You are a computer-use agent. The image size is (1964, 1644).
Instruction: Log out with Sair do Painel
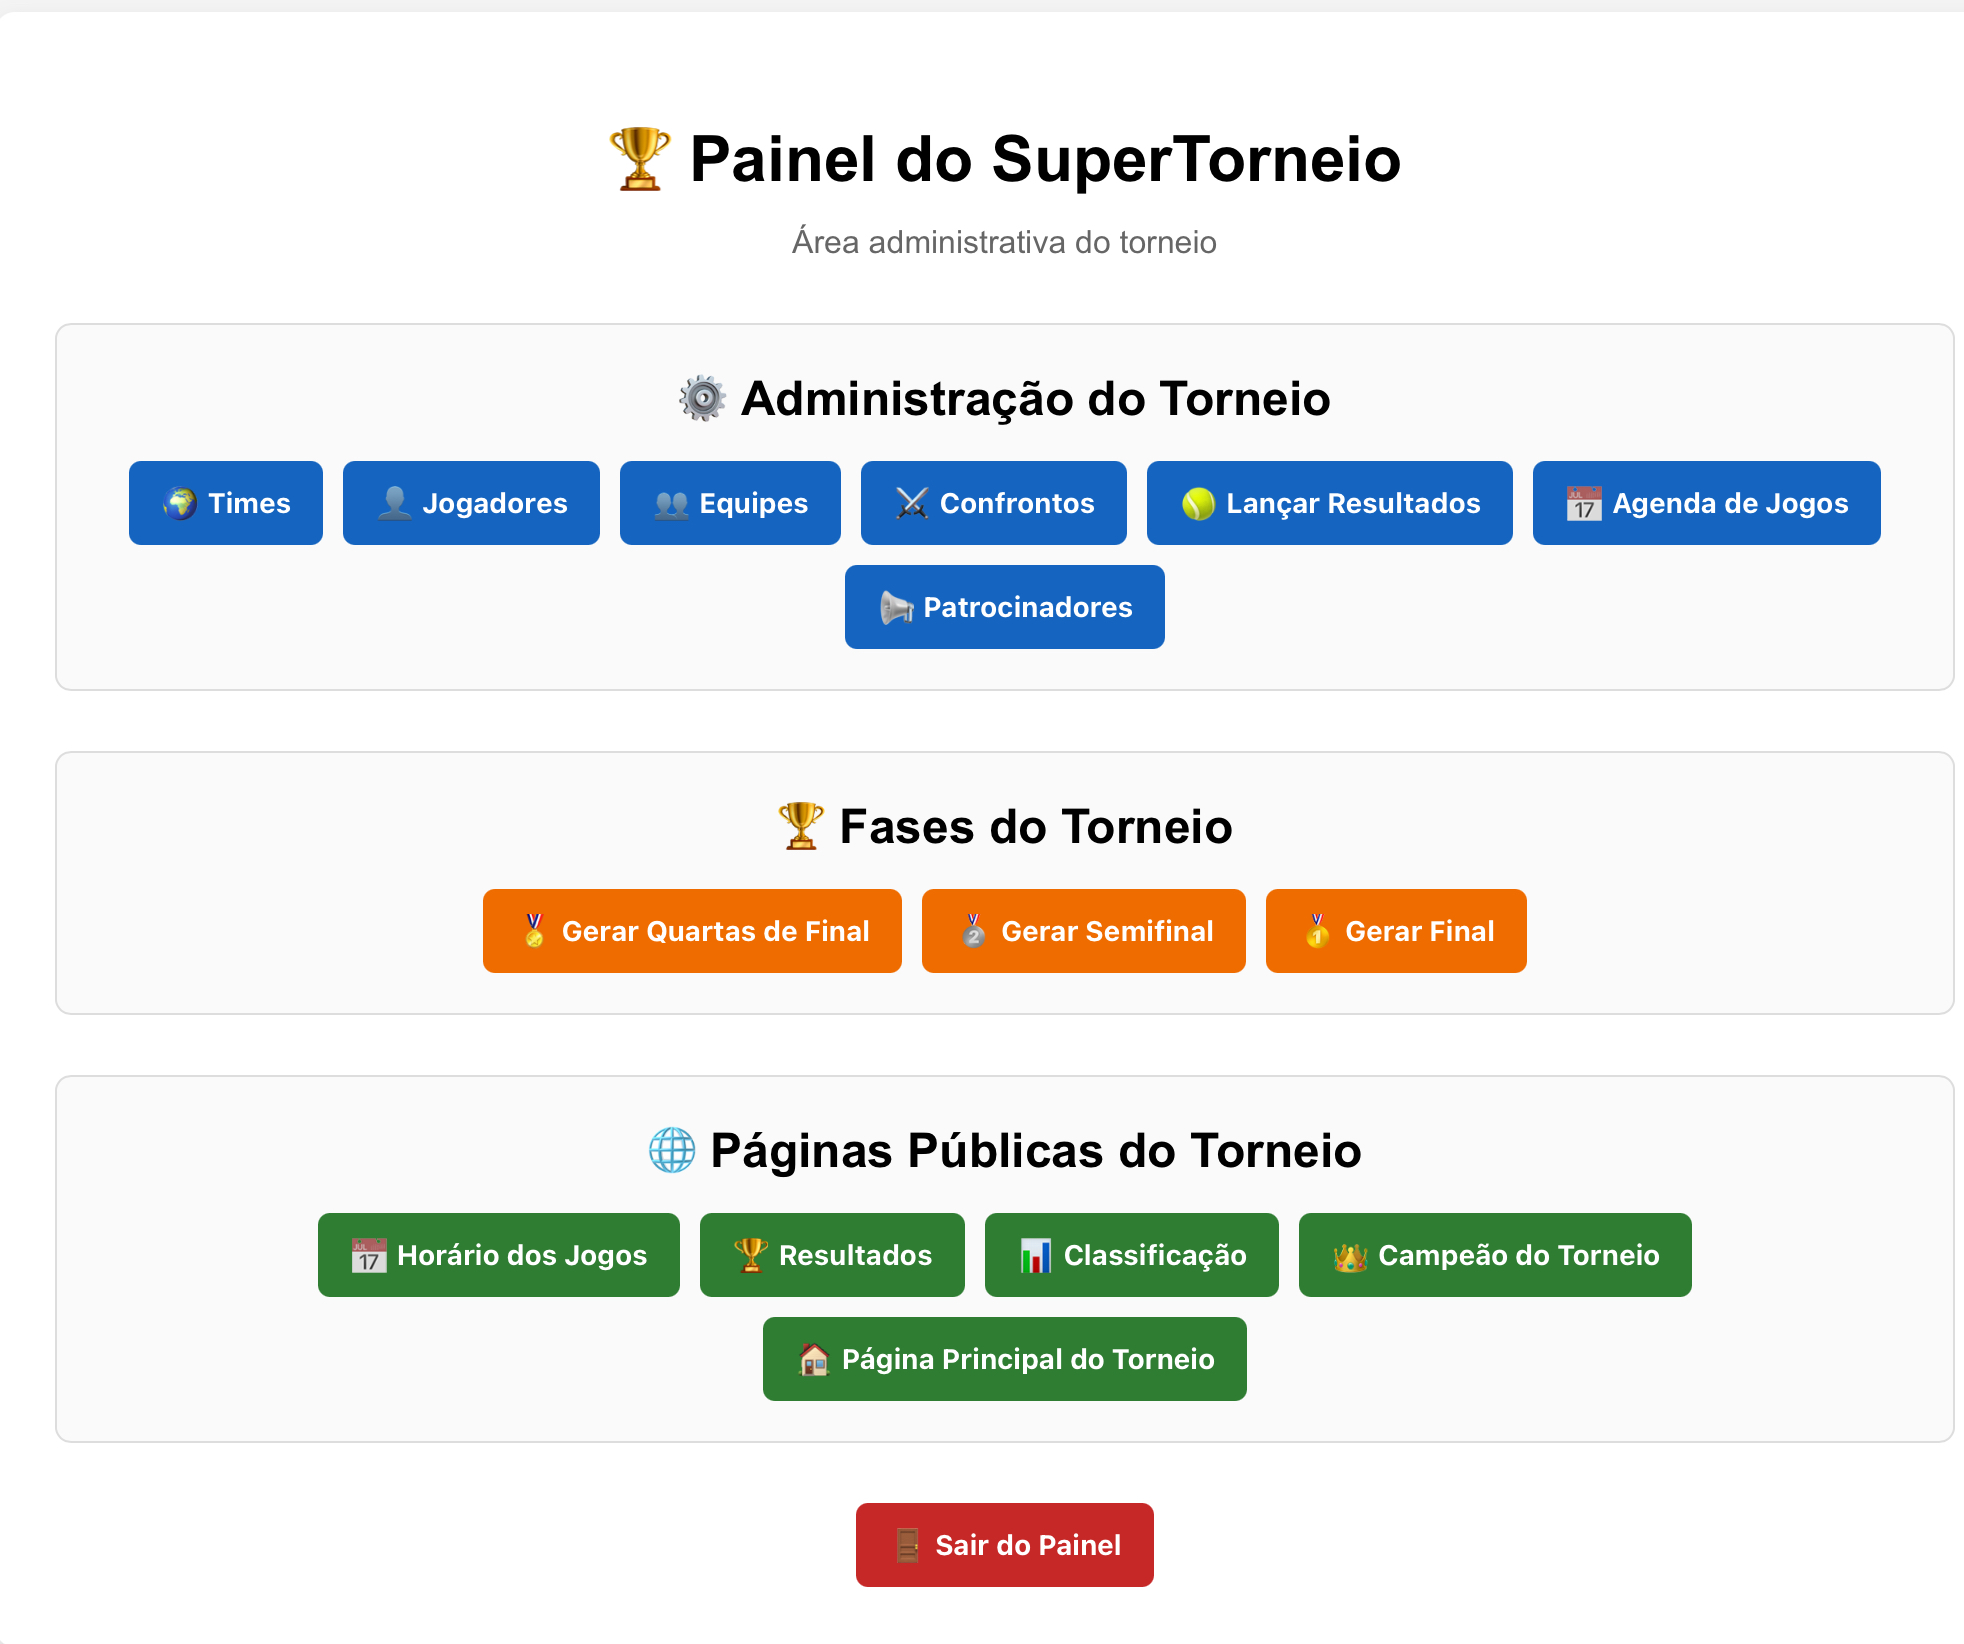(1004, 1545)
